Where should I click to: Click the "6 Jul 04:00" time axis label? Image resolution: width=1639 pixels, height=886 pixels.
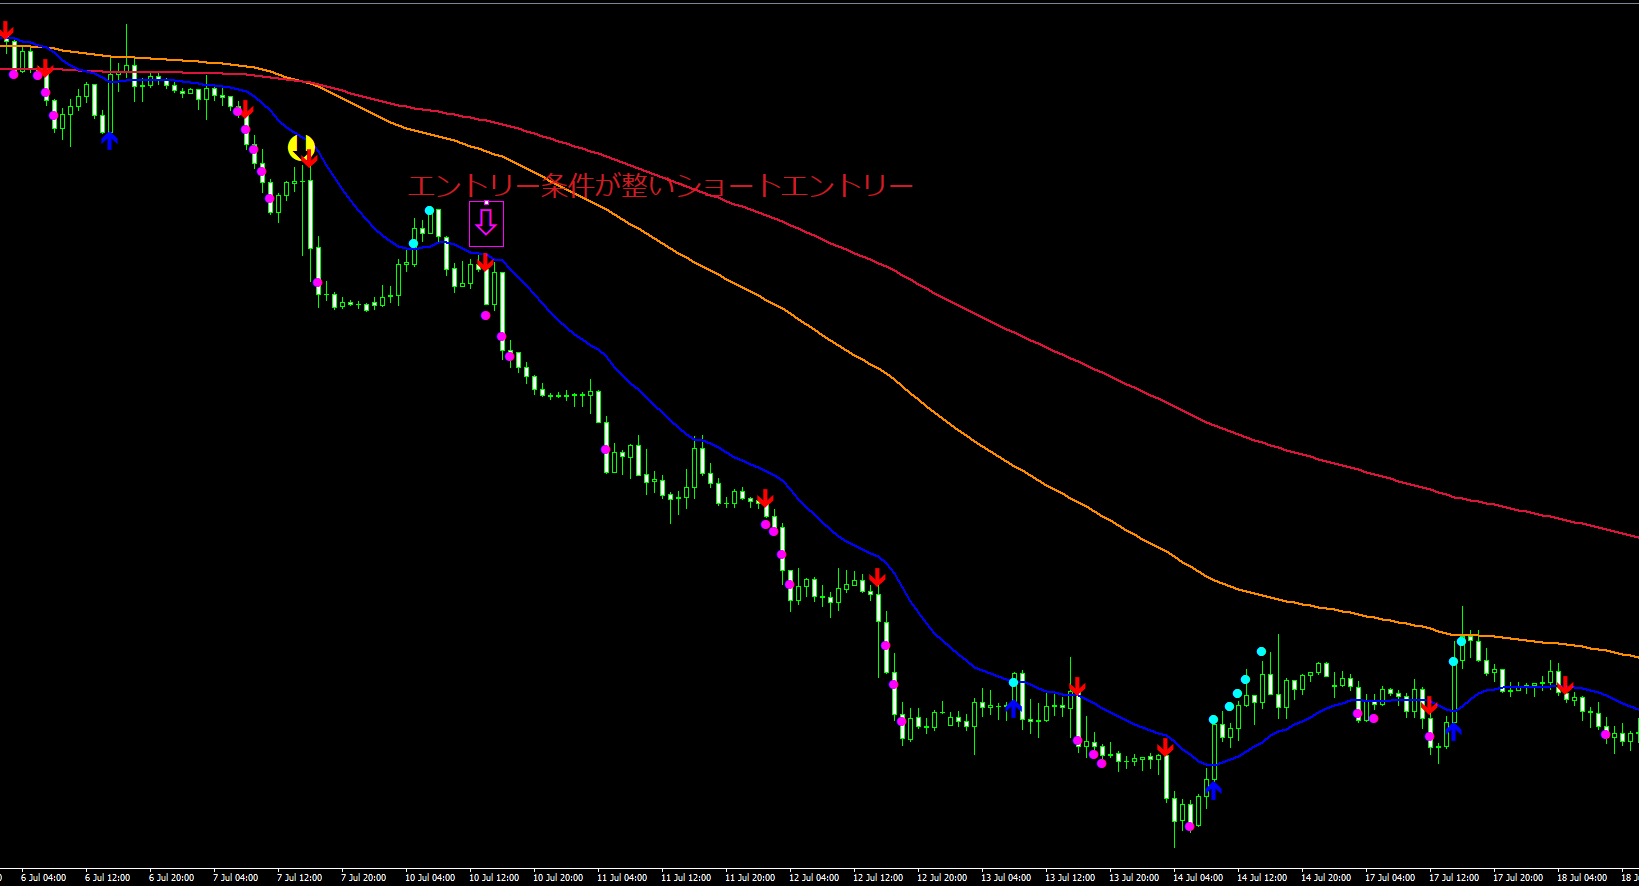(44, 878)
